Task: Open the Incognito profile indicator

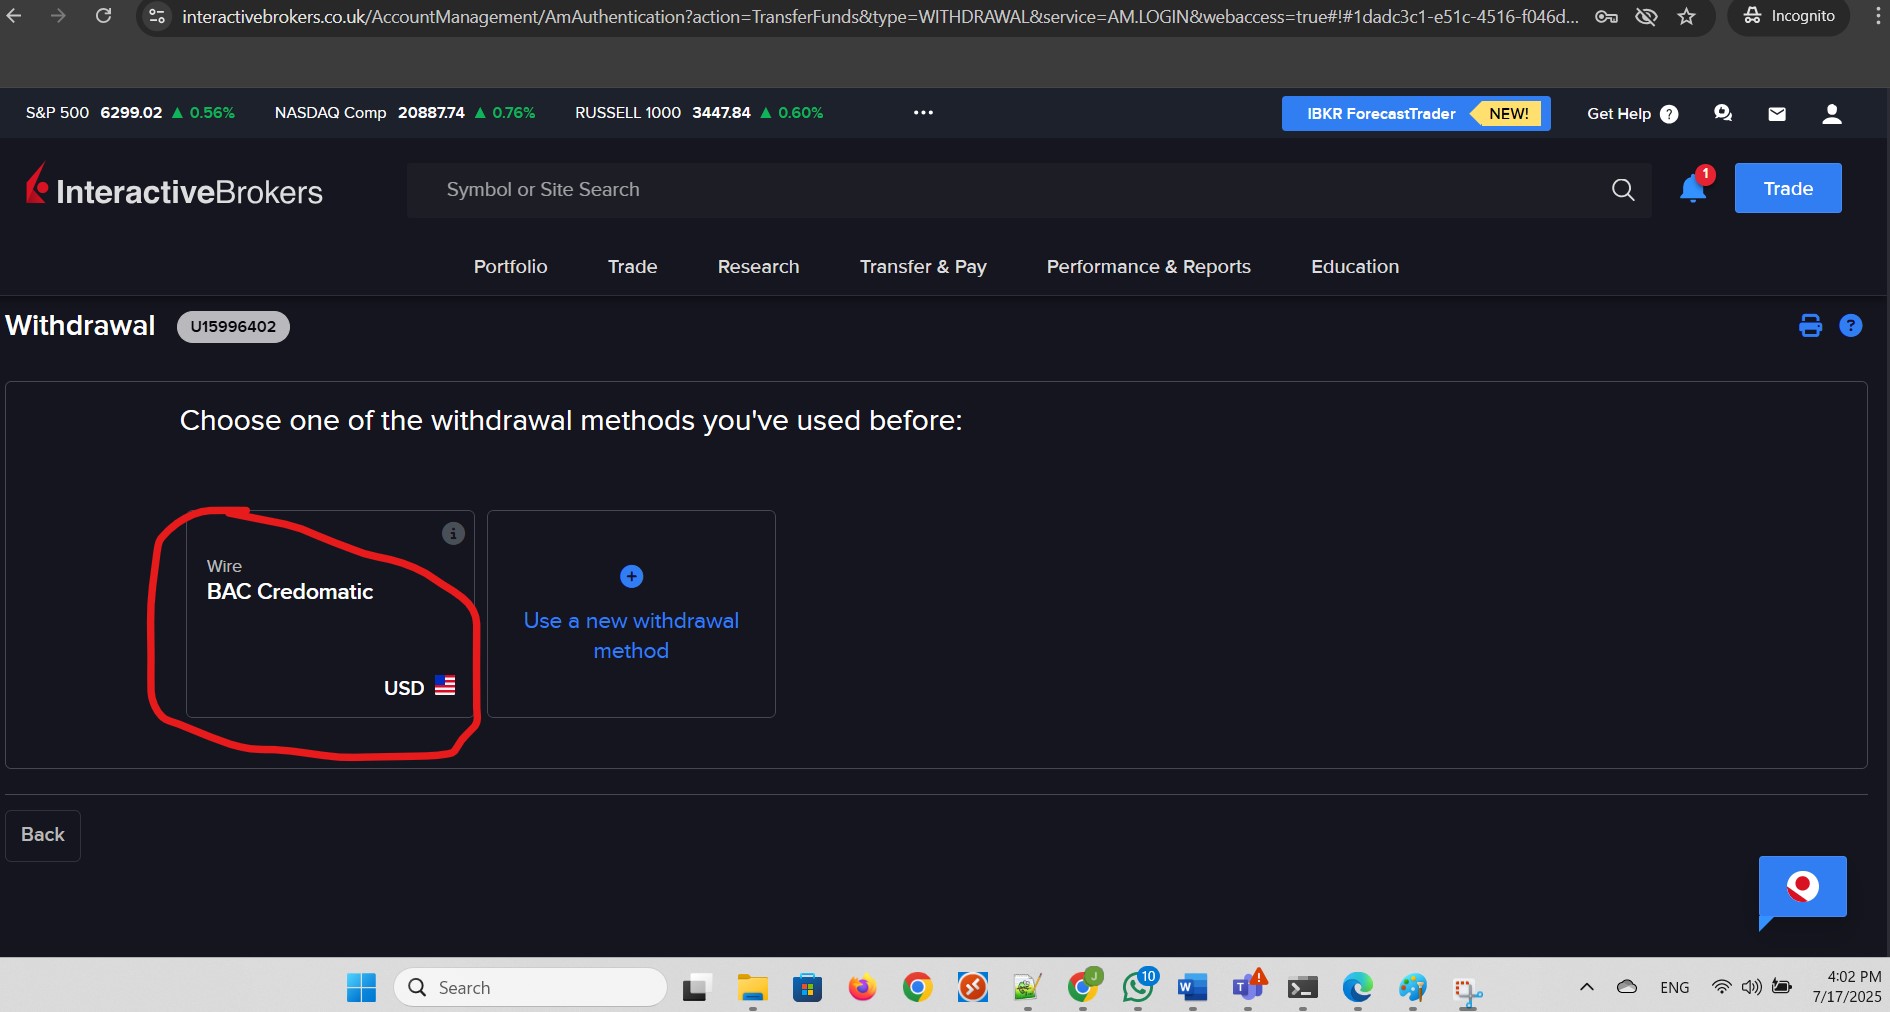Action: [1789, 16]
